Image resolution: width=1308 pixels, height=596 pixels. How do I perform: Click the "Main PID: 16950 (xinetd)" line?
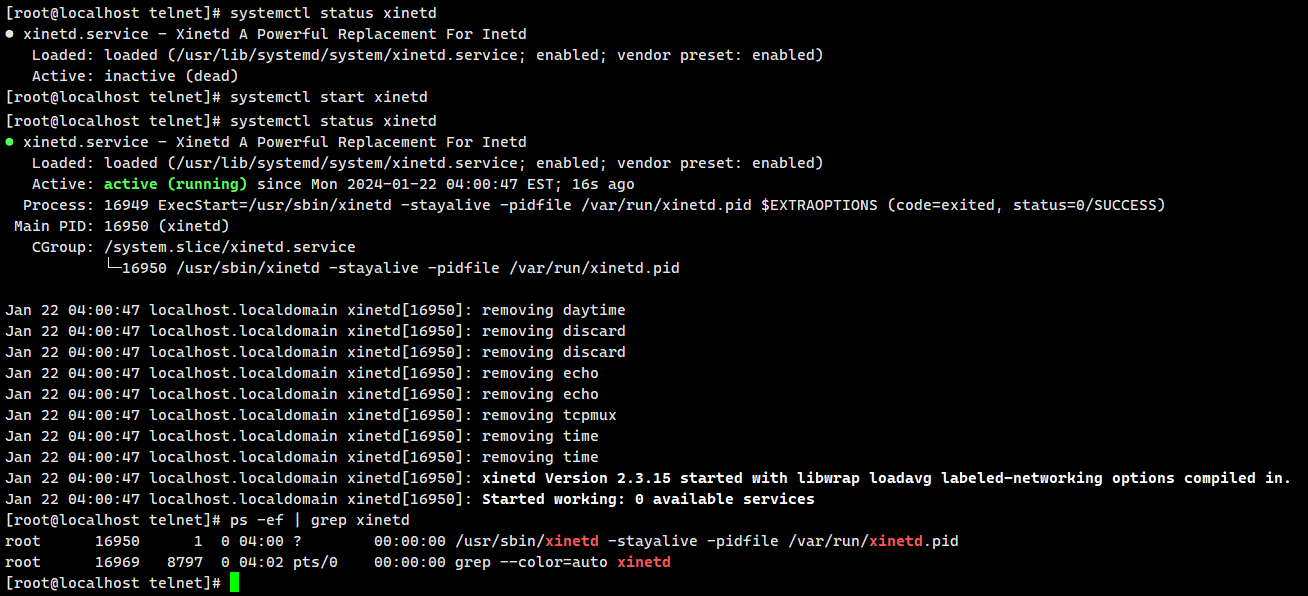[122, 226]
